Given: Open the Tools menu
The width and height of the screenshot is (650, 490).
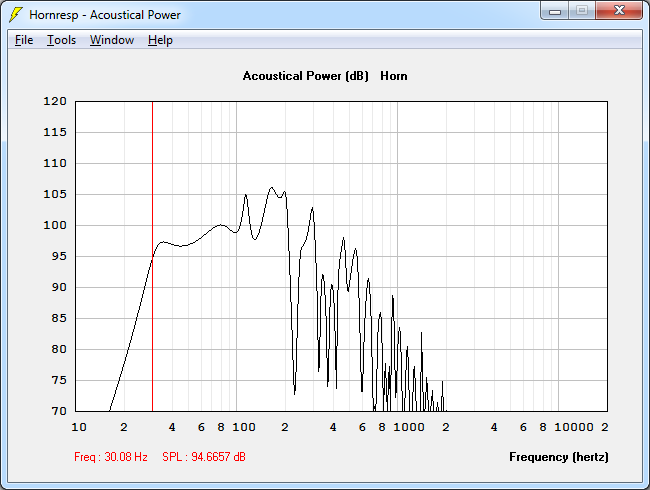Looking at the screenshot, I should (x=61, y=40).
